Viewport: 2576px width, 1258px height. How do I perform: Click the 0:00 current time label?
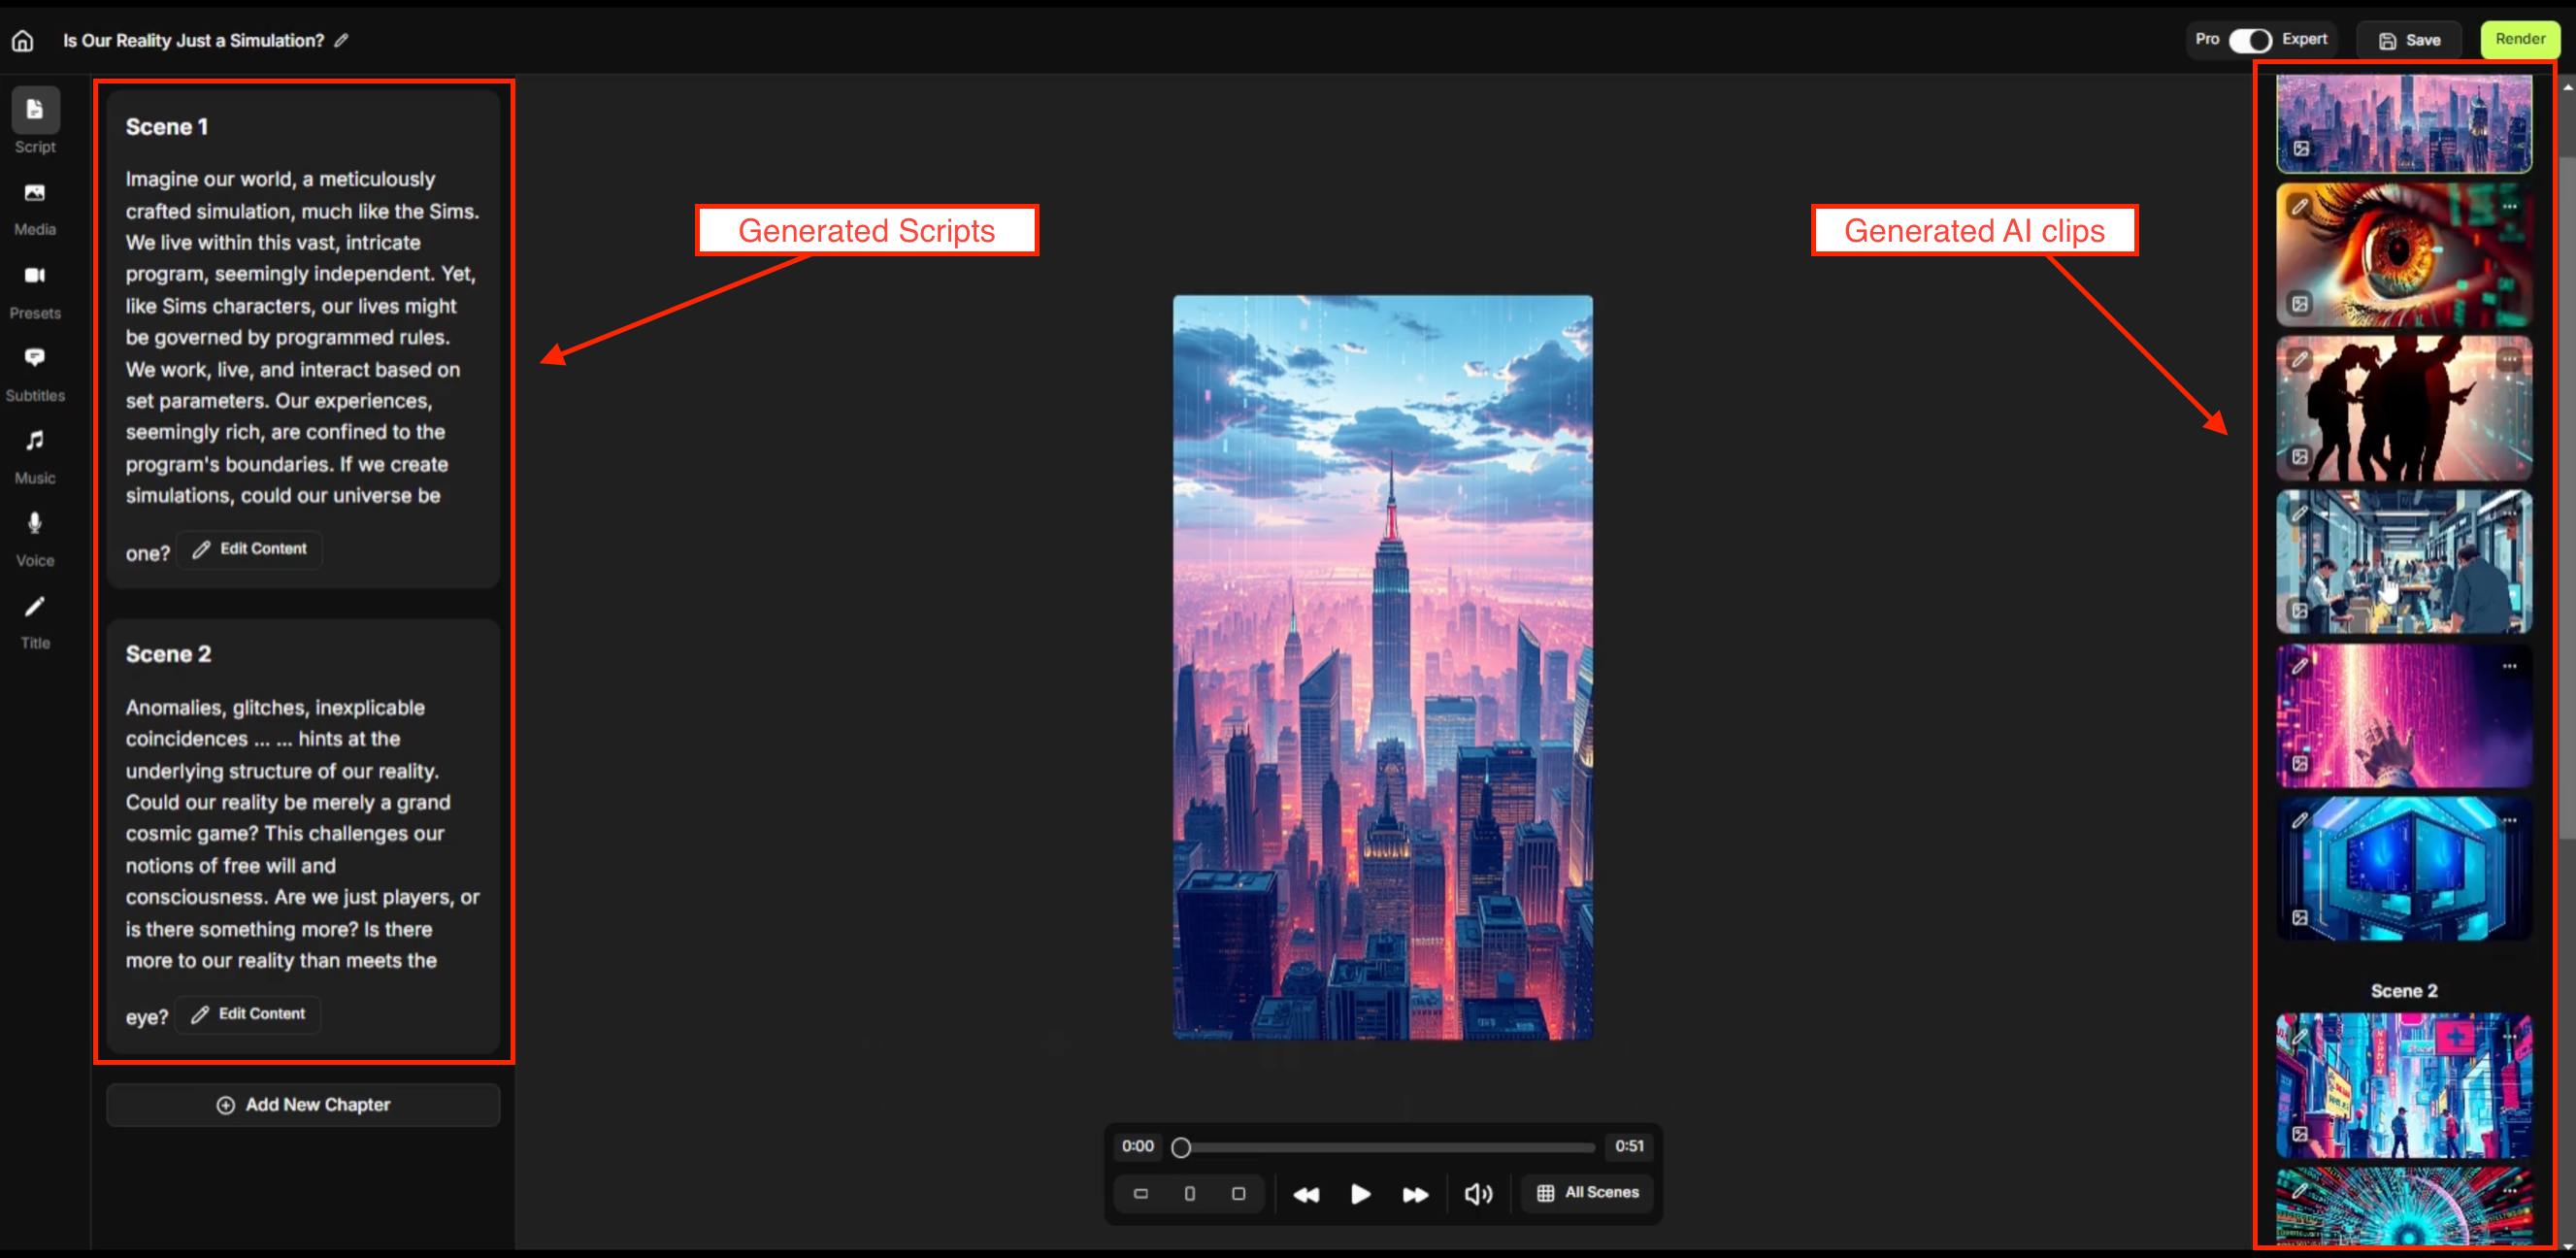coord(1137,1146)
